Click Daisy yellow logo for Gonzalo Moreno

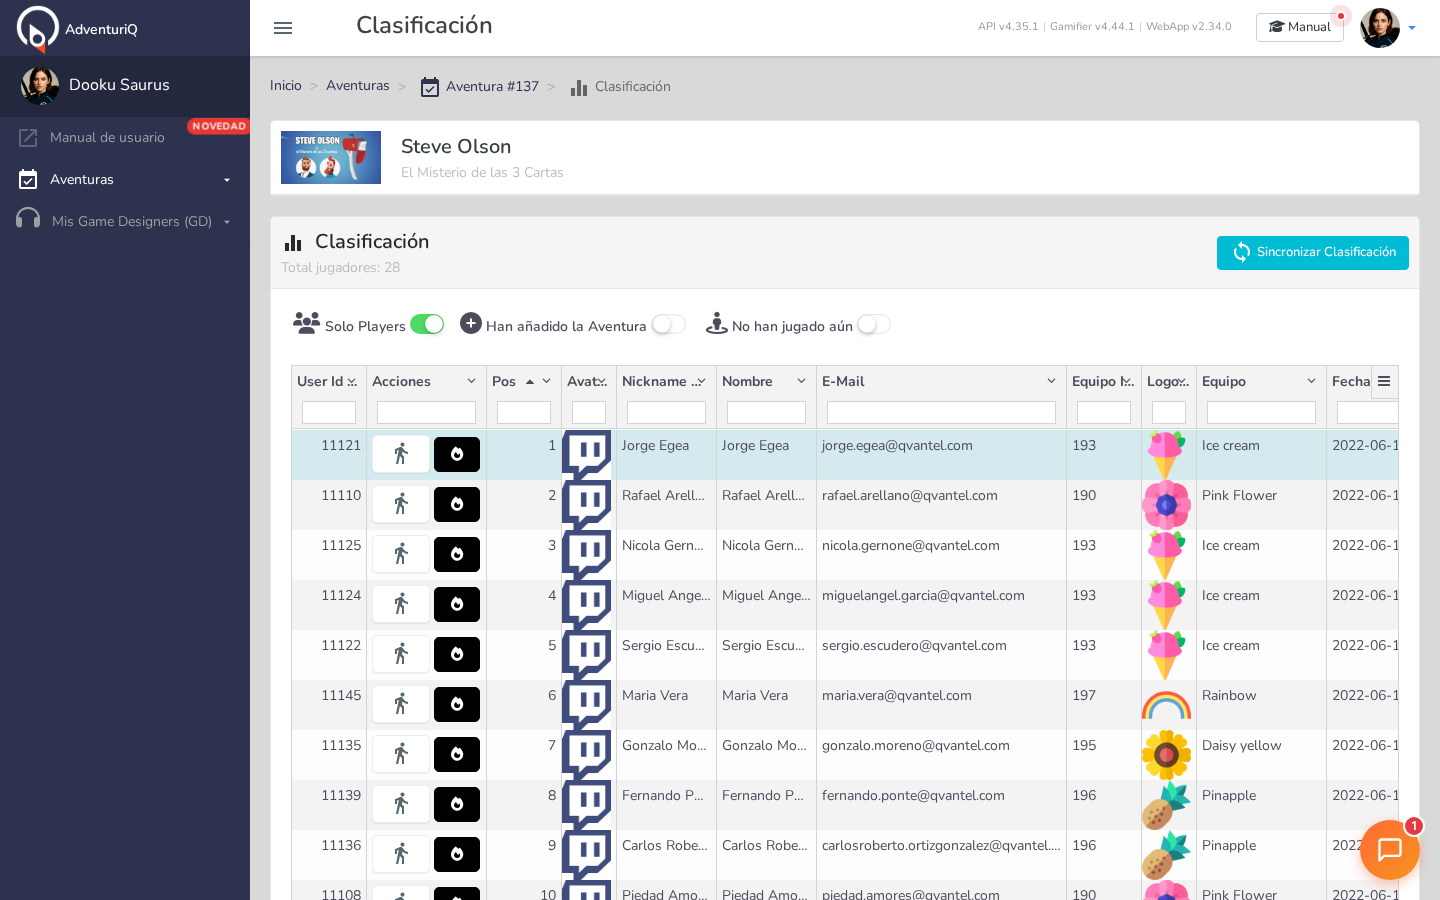pyautogui.click(x=1166, y=755)
